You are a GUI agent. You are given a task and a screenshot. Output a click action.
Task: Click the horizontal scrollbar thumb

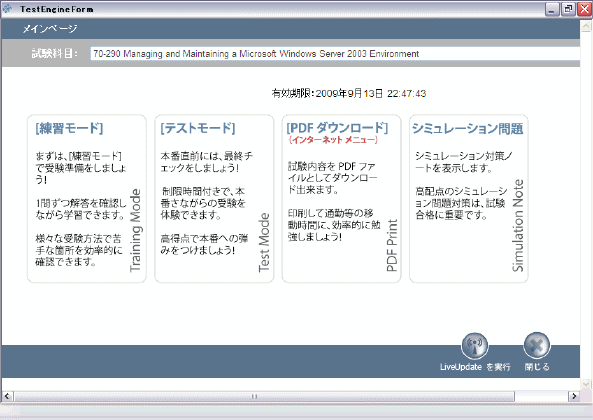click(x=264, y=396)
